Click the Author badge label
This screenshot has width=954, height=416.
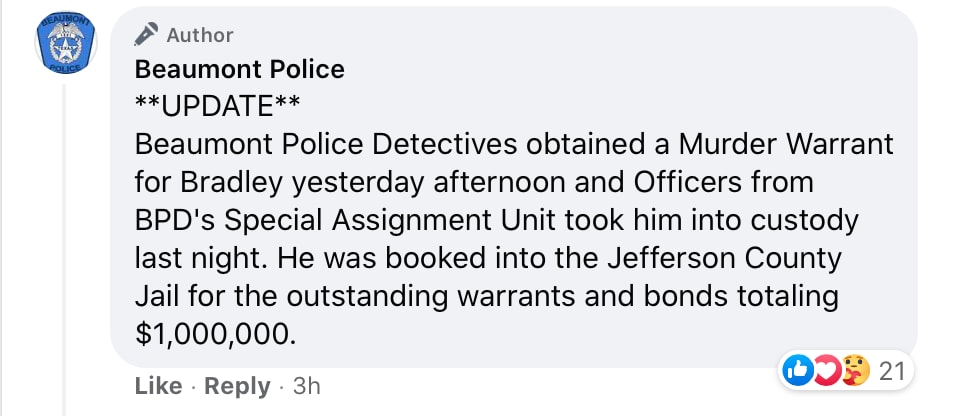200,35
